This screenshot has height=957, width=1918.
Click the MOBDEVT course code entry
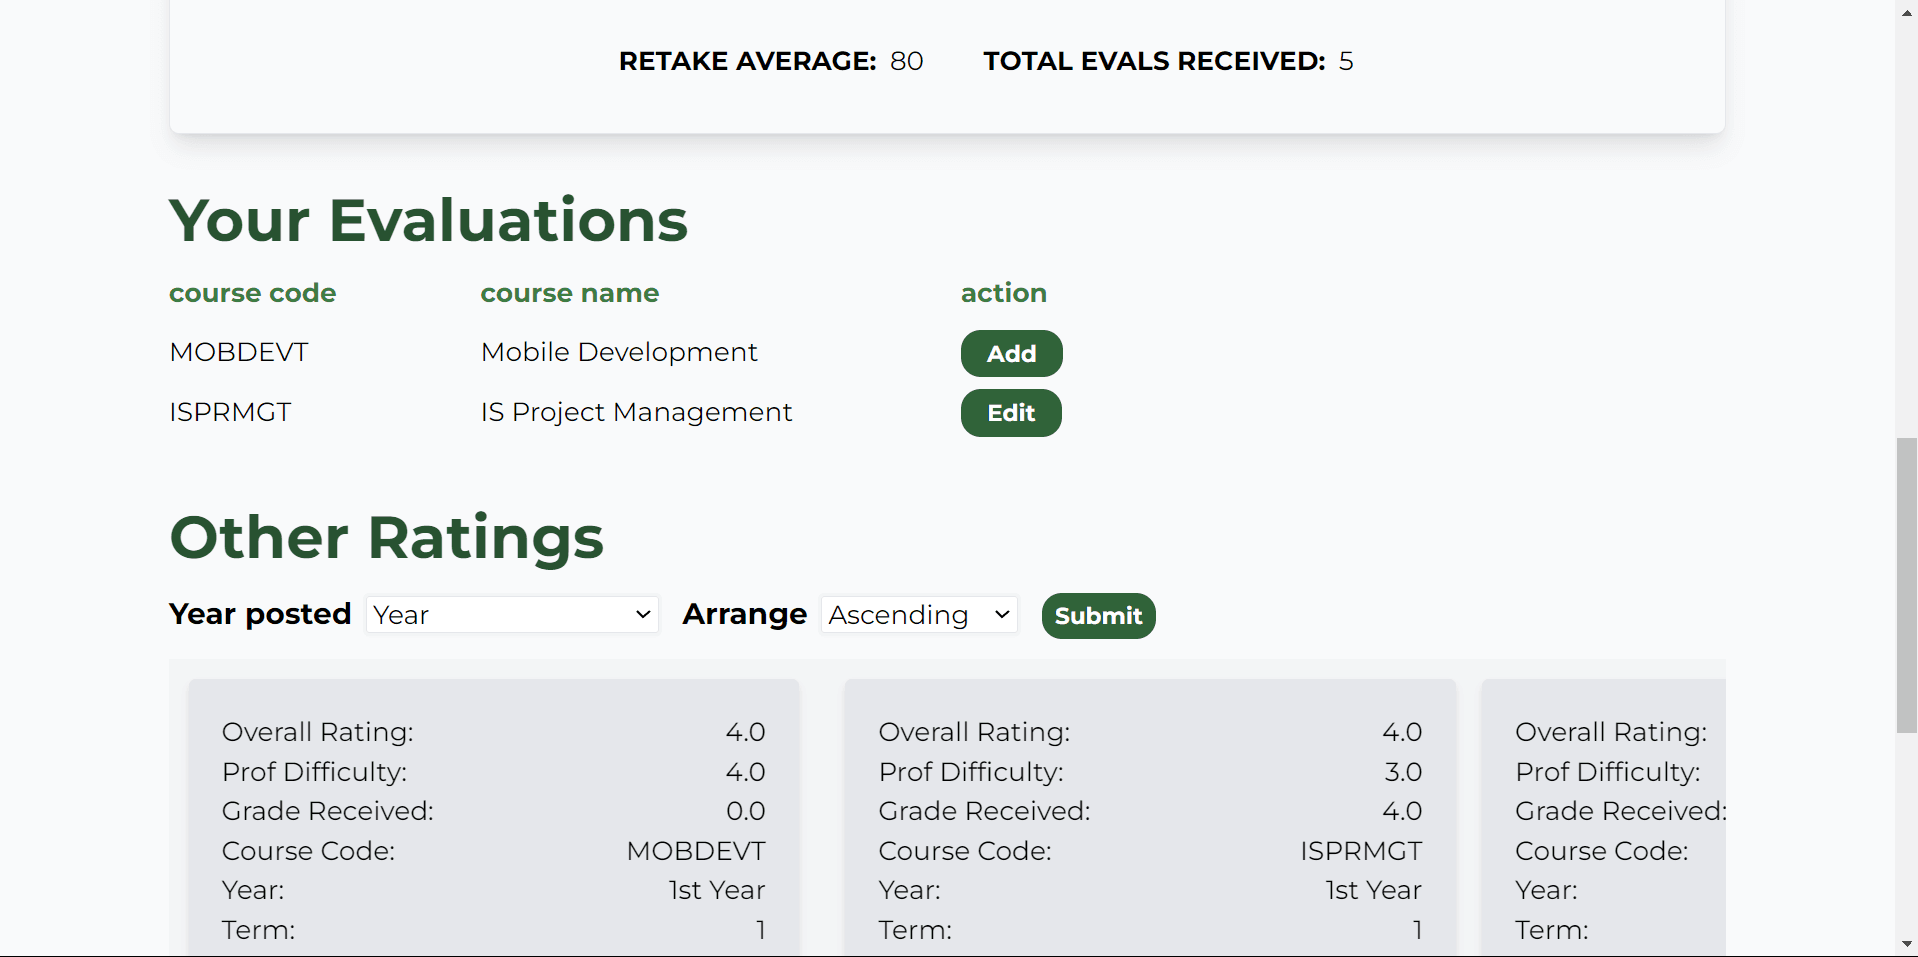(x=238, y=352)
